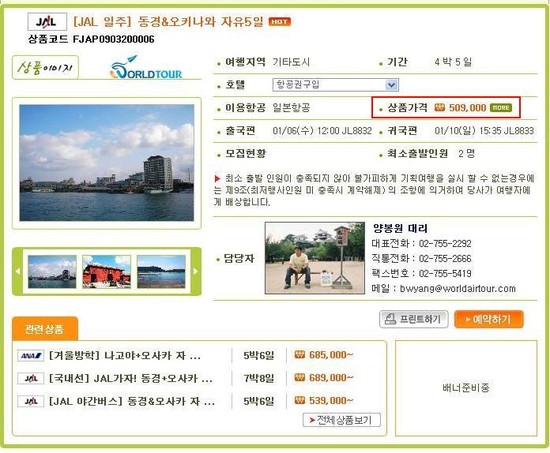Show next thumbnails with right arrow

(196, 271)
